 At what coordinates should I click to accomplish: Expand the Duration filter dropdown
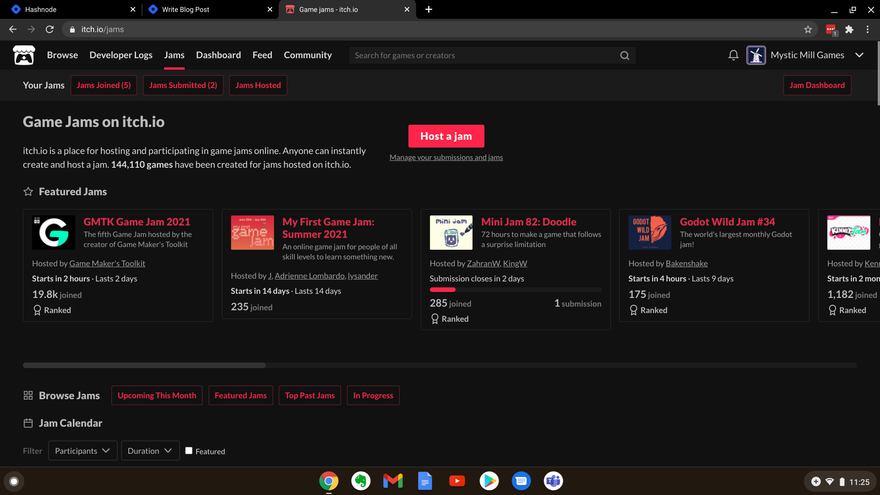point(150,451)
